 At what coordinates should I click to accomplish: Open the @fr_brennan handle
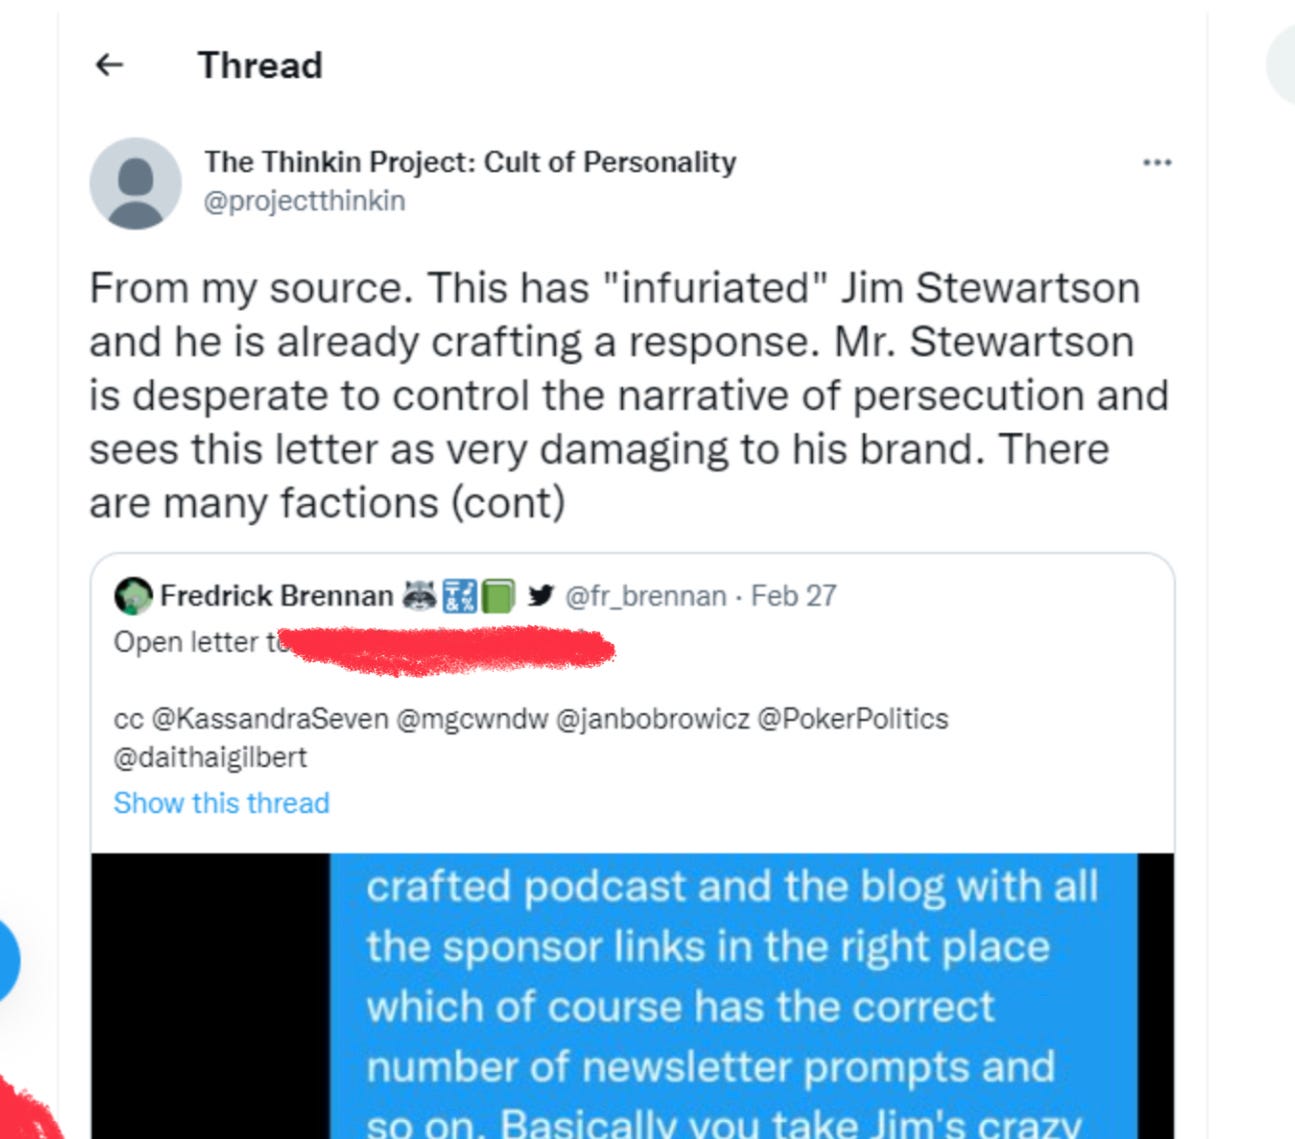click(x=646, y=596)
